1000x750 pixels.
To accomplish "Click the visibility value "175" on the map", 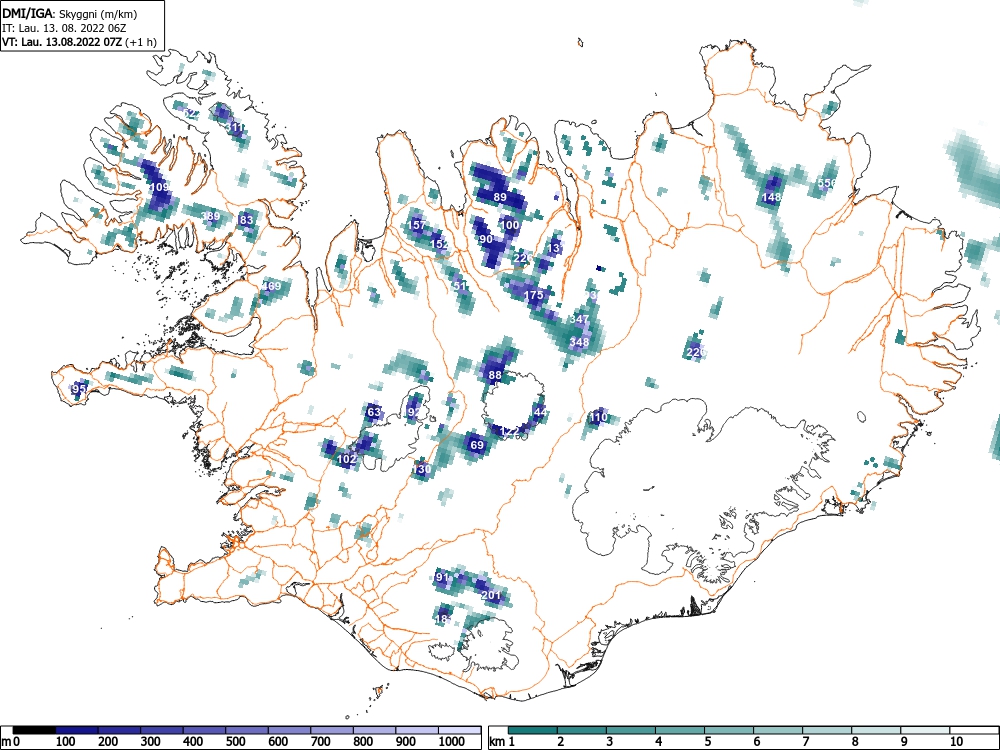I will point(533,295).
